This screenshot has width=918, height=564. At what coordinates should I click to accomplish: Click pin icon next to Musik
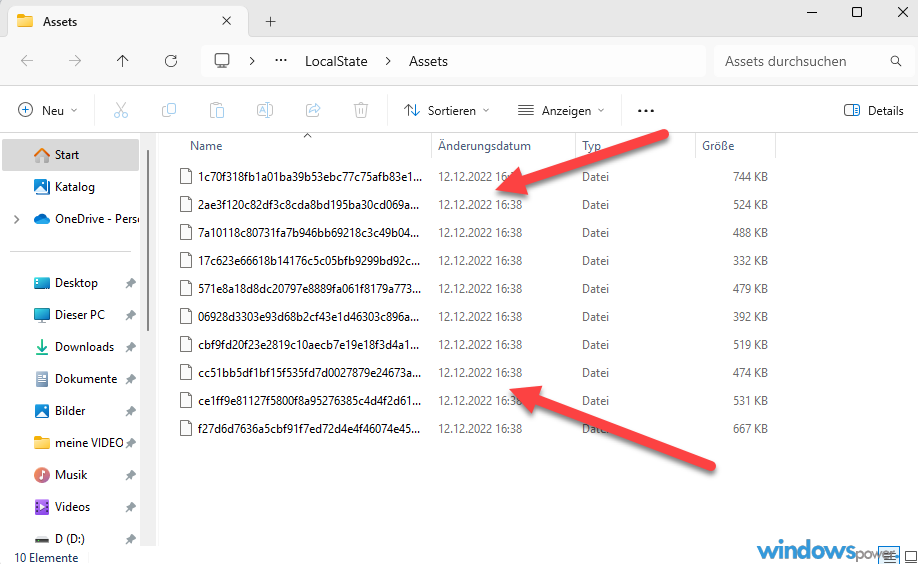click(131, 476)
